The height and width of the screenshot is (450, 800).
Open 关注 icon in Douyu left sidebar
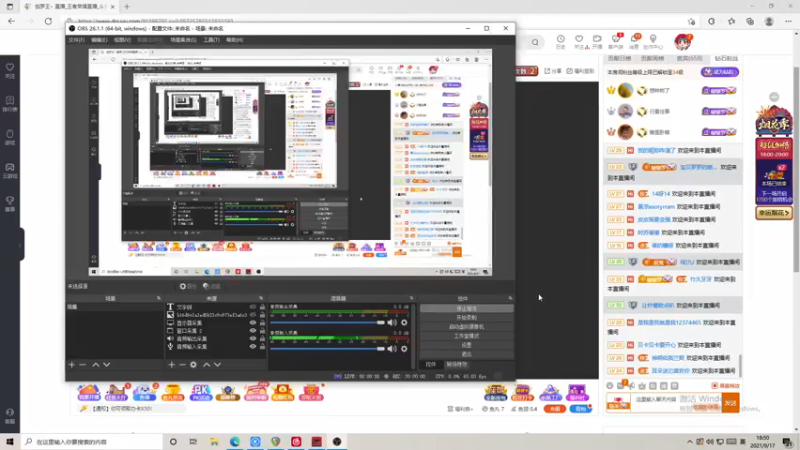click(x=10, y=70)
